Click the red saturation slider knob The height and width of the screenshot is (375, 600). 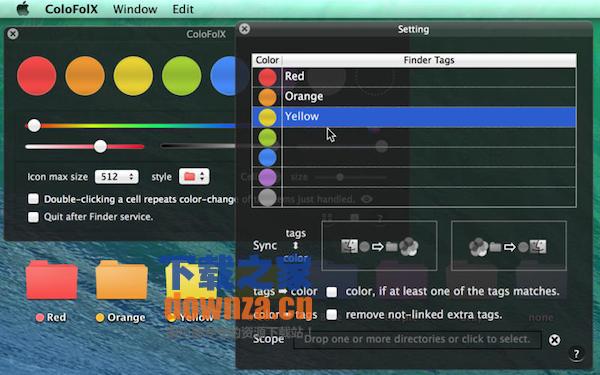[x=100, y=146]
